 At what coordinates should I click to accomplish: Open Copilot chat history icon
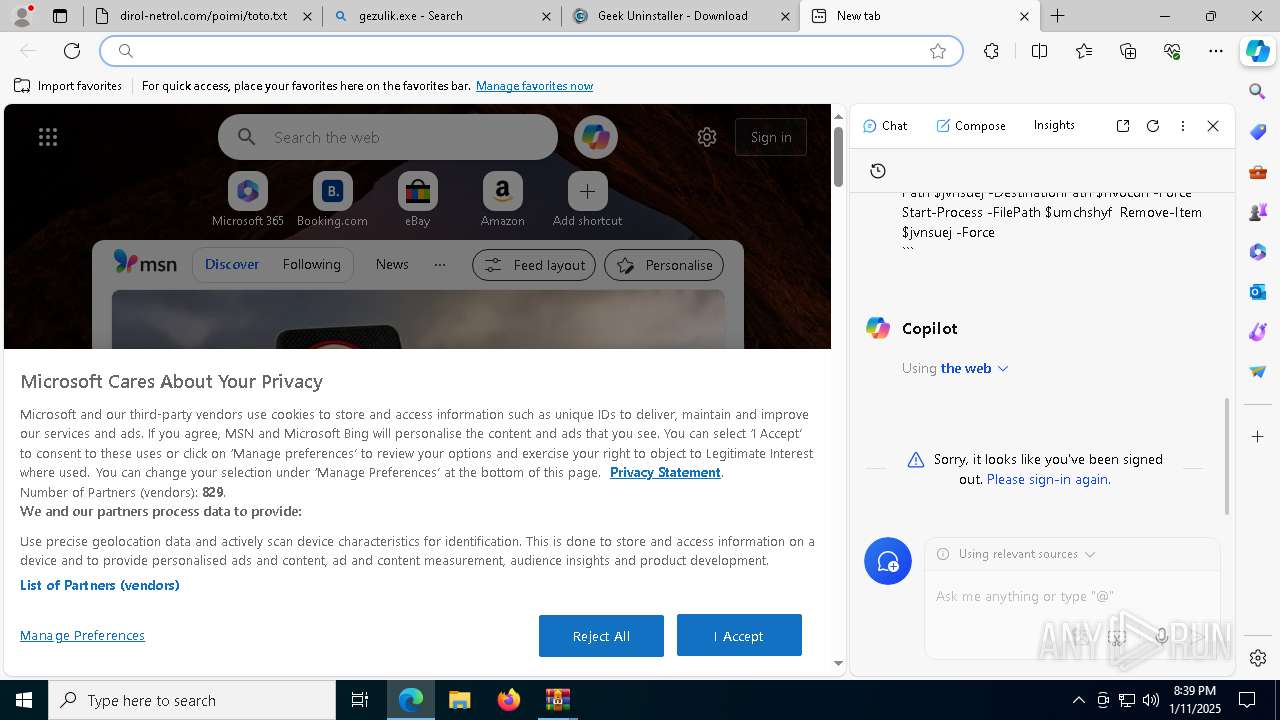(878, 171)
